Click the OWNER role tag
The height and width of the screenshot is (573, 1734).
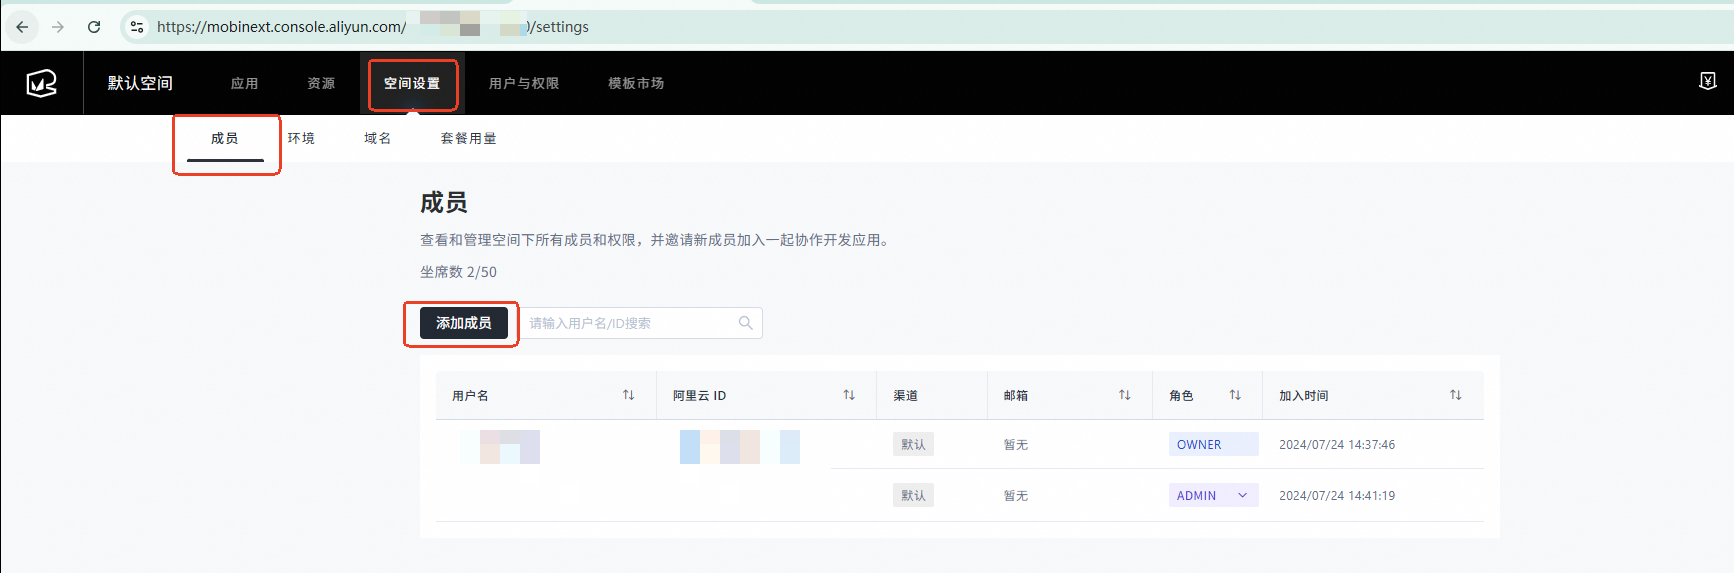pyautogui.click(x=1213, y=444)
